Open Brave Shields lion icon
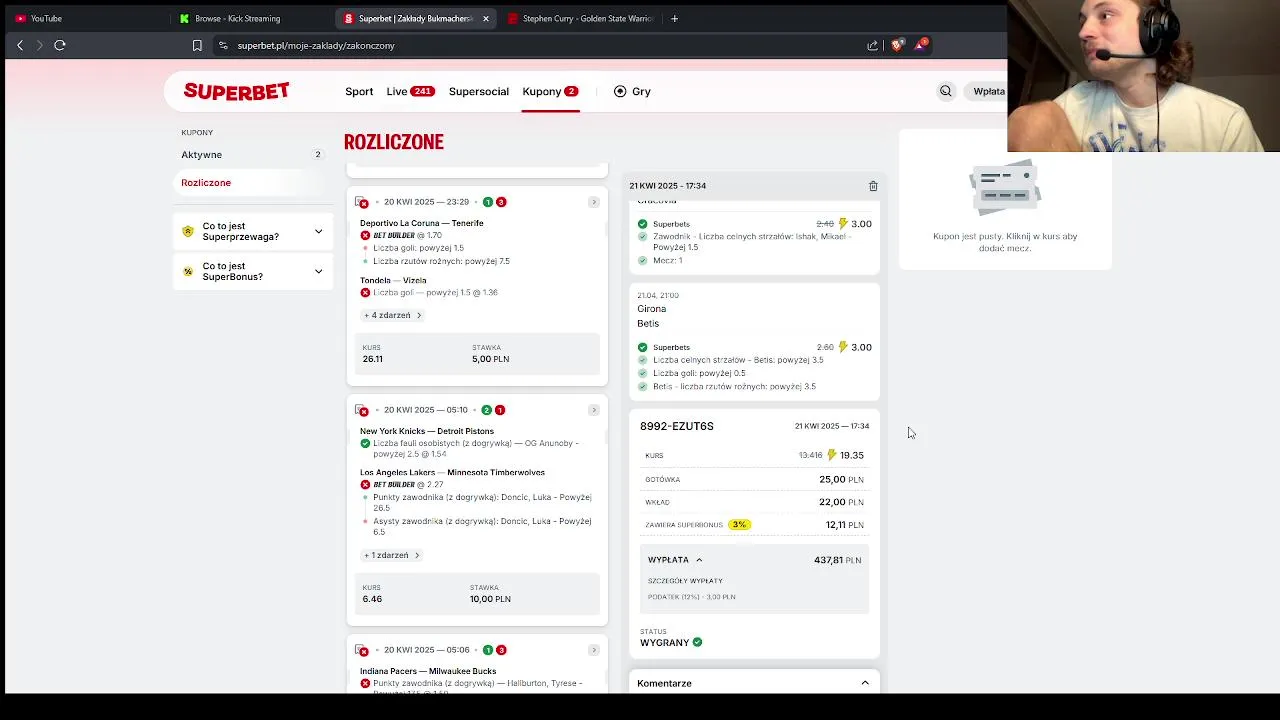Viewport: 1280px width, 720px height. click(x=896, y=45)
